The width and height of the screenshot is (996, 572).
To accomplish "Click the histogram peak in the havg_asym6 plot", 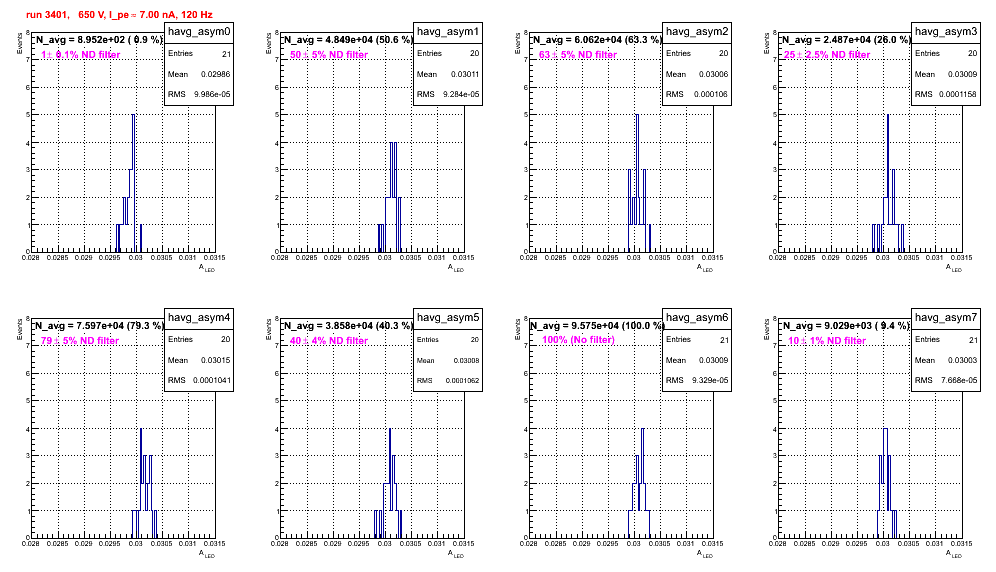I will (643, 430).
